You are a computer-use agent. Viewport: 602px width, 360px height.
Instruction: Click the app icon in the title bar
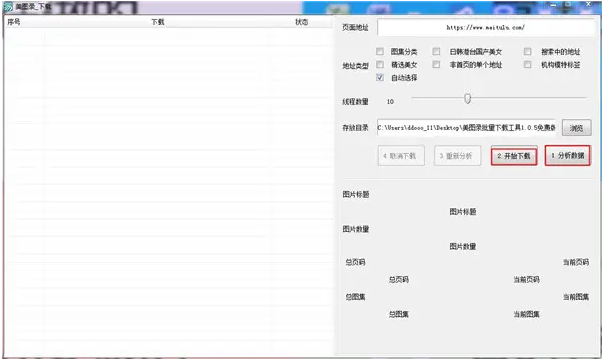(x=8, y=7)
